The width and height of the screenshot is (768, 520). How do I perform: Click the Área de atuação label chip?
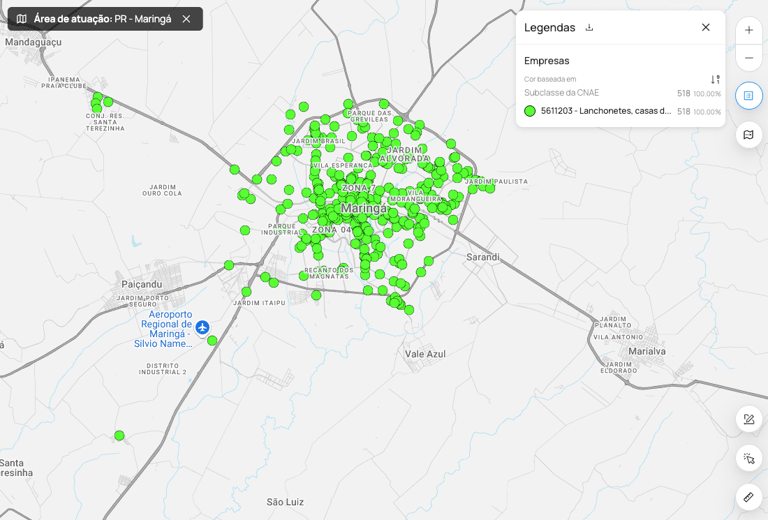coord(102,19)
